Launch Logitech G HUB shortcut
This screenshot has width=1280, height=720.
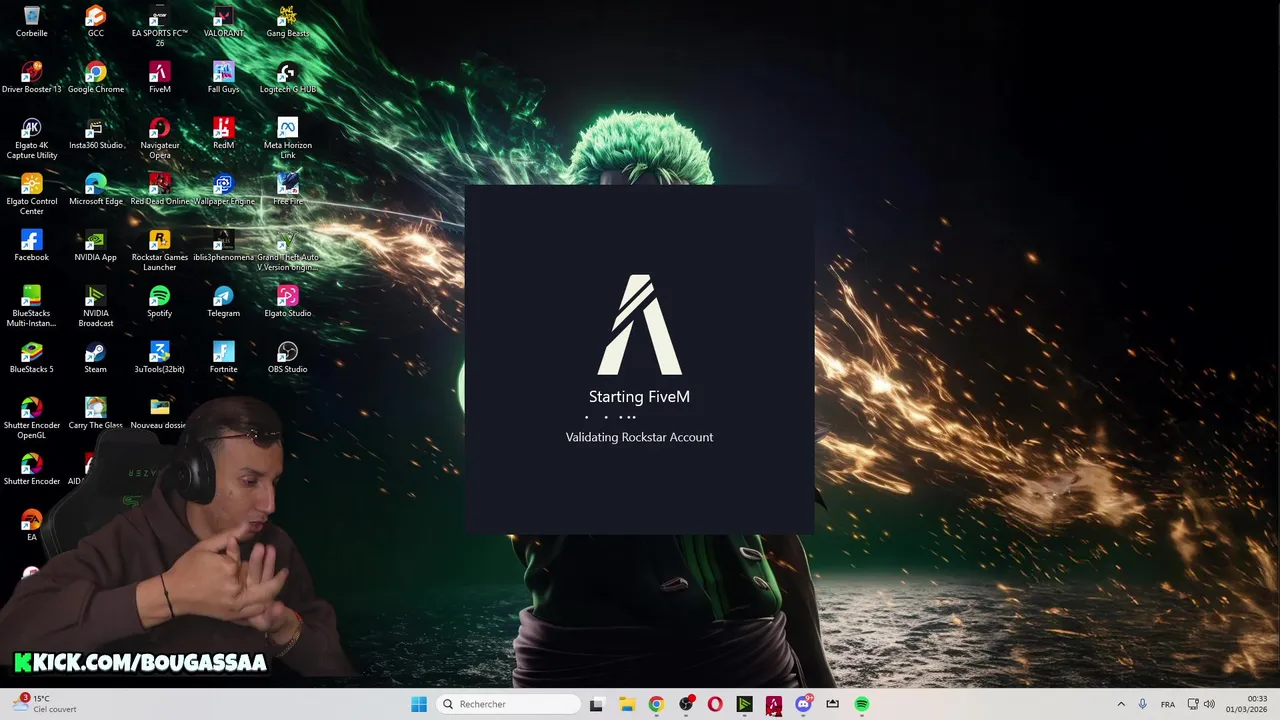tap(287, 78)
